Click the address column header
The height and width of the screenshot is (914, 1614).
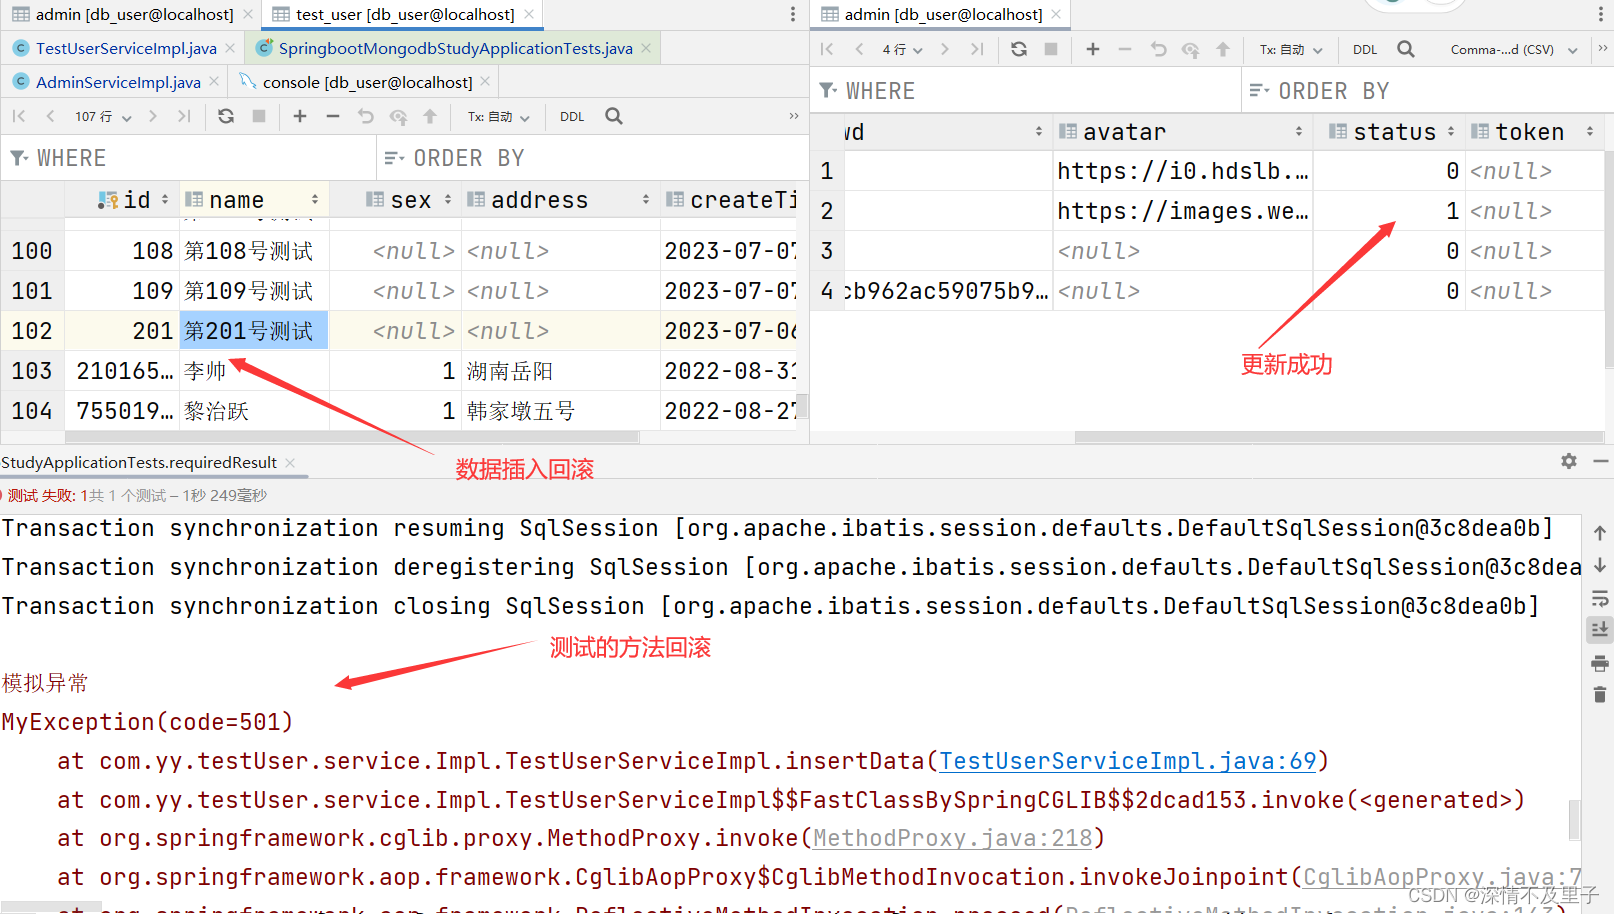click(560, 200)
